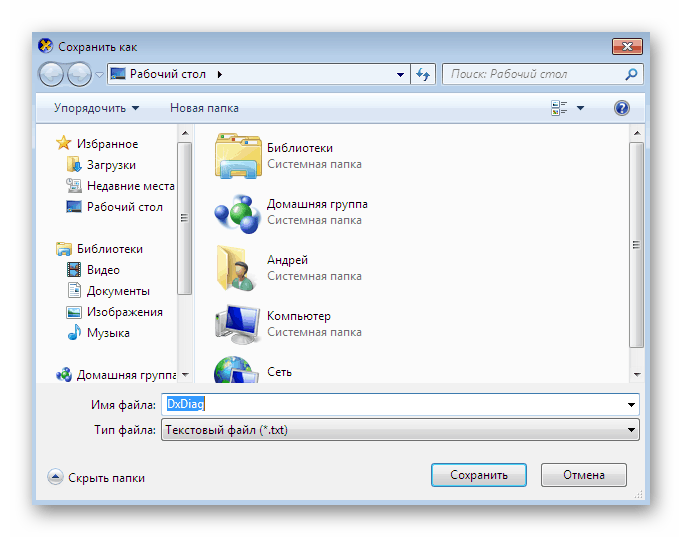This screenshot has height=537, width=682.
Task: Click the Back navigation arrow
Action: pyautogui.click(x=51, y=74)
